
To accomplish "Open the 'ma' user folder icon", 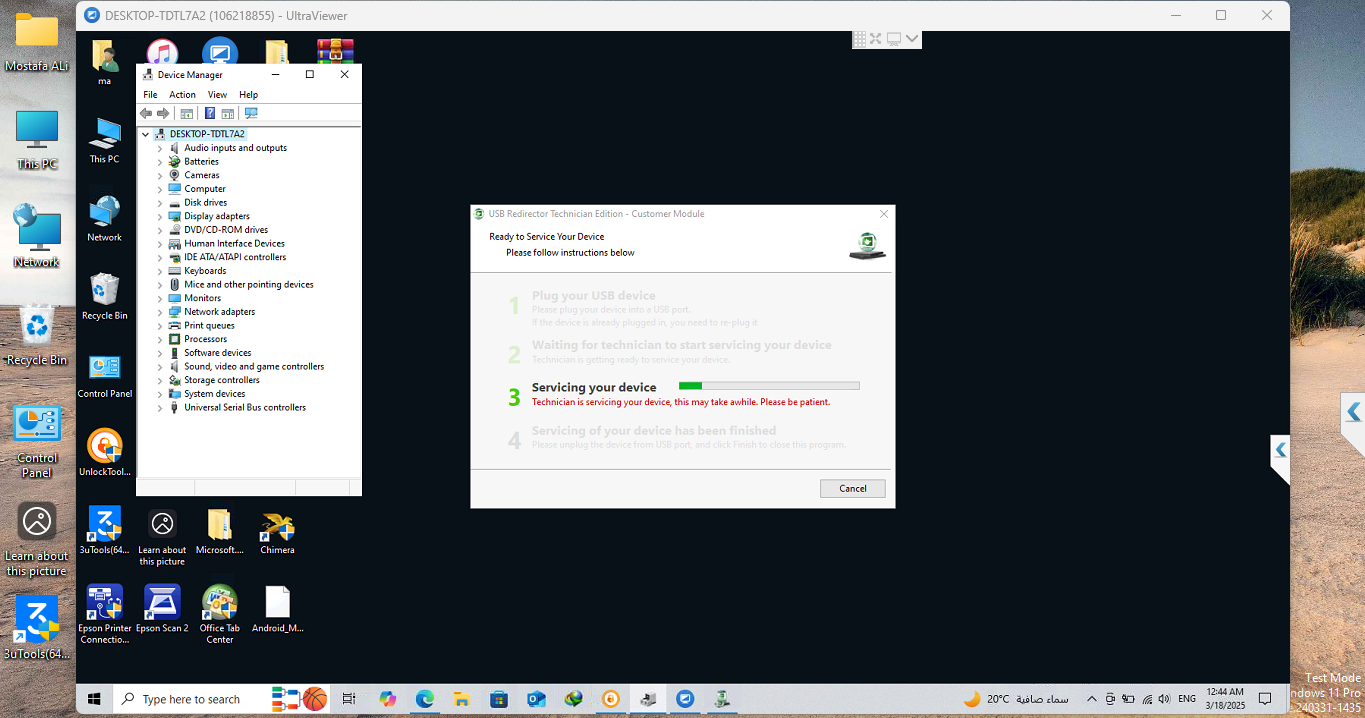I will (105, 63).
